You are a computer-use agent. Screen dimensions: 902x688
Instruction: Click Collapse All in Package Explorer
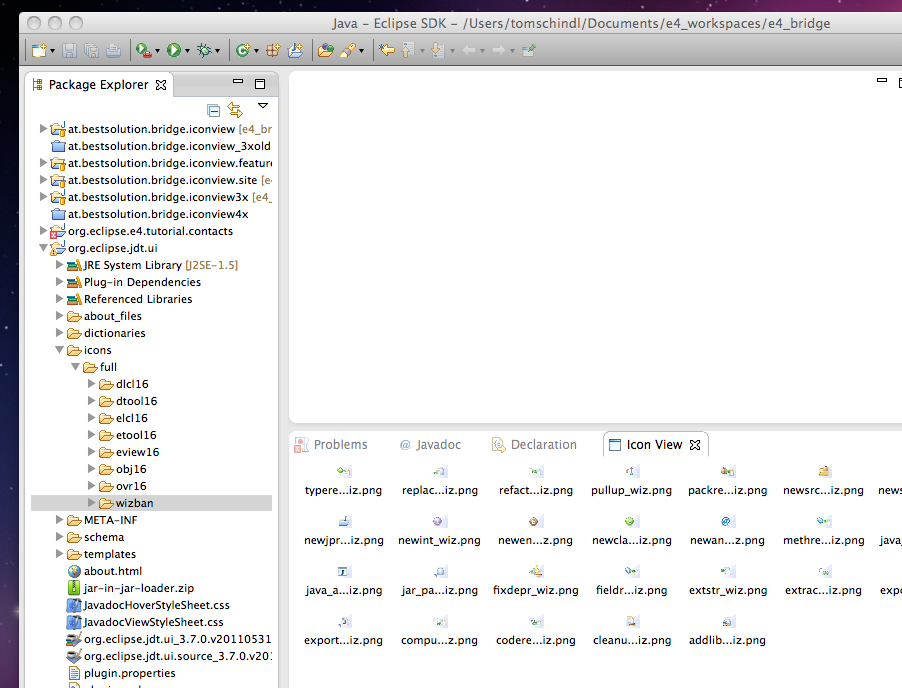coord(213,110)
